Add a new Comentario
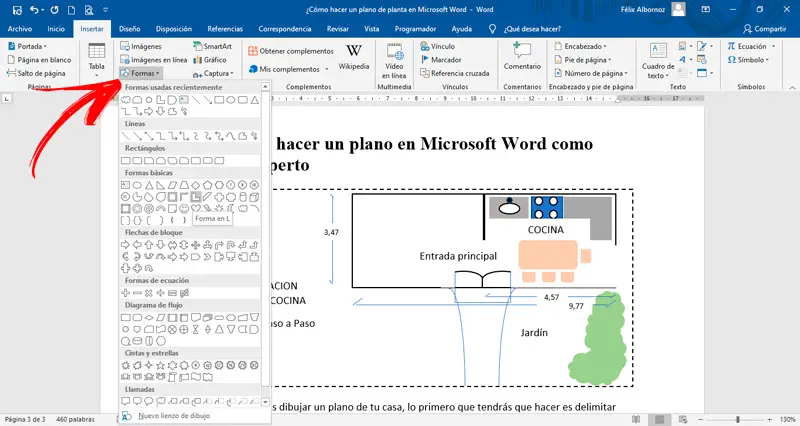 click(x=522, y=57)
